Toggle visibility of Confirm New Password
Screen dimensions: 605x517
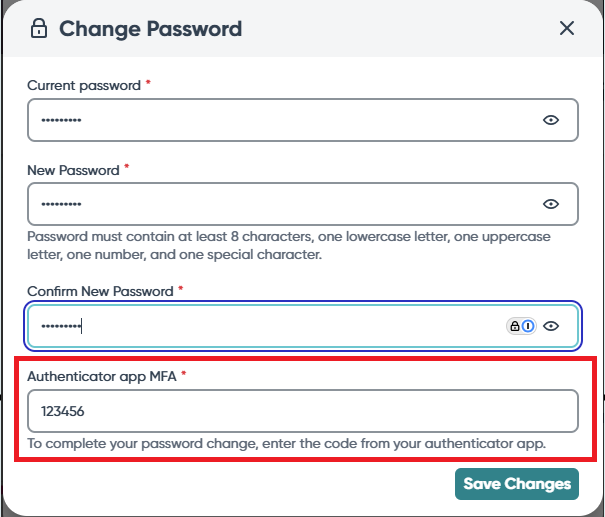point(551,326)
